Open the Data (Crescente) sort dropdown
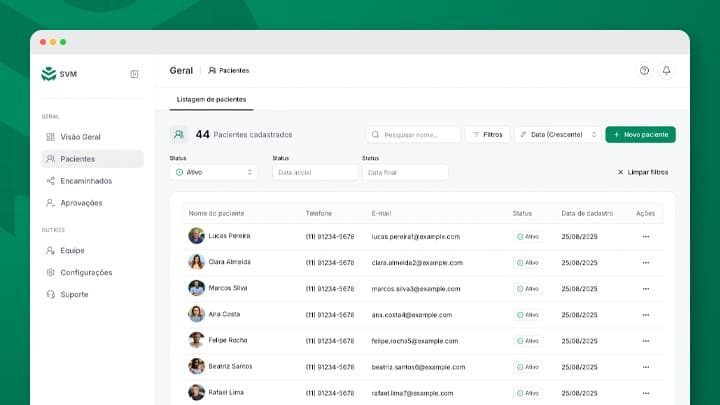The width and height of the screenshot is (720, 405). point(558,134)
